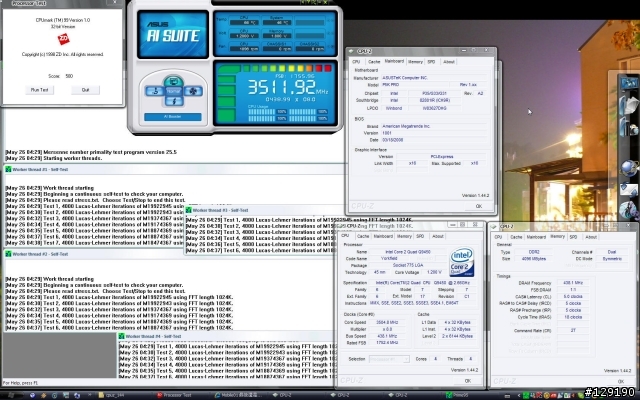Viewport: 640px width, 400px height.
Task: Click the Core Speed value in CPU-Z
Action: [x=387, y=322]
